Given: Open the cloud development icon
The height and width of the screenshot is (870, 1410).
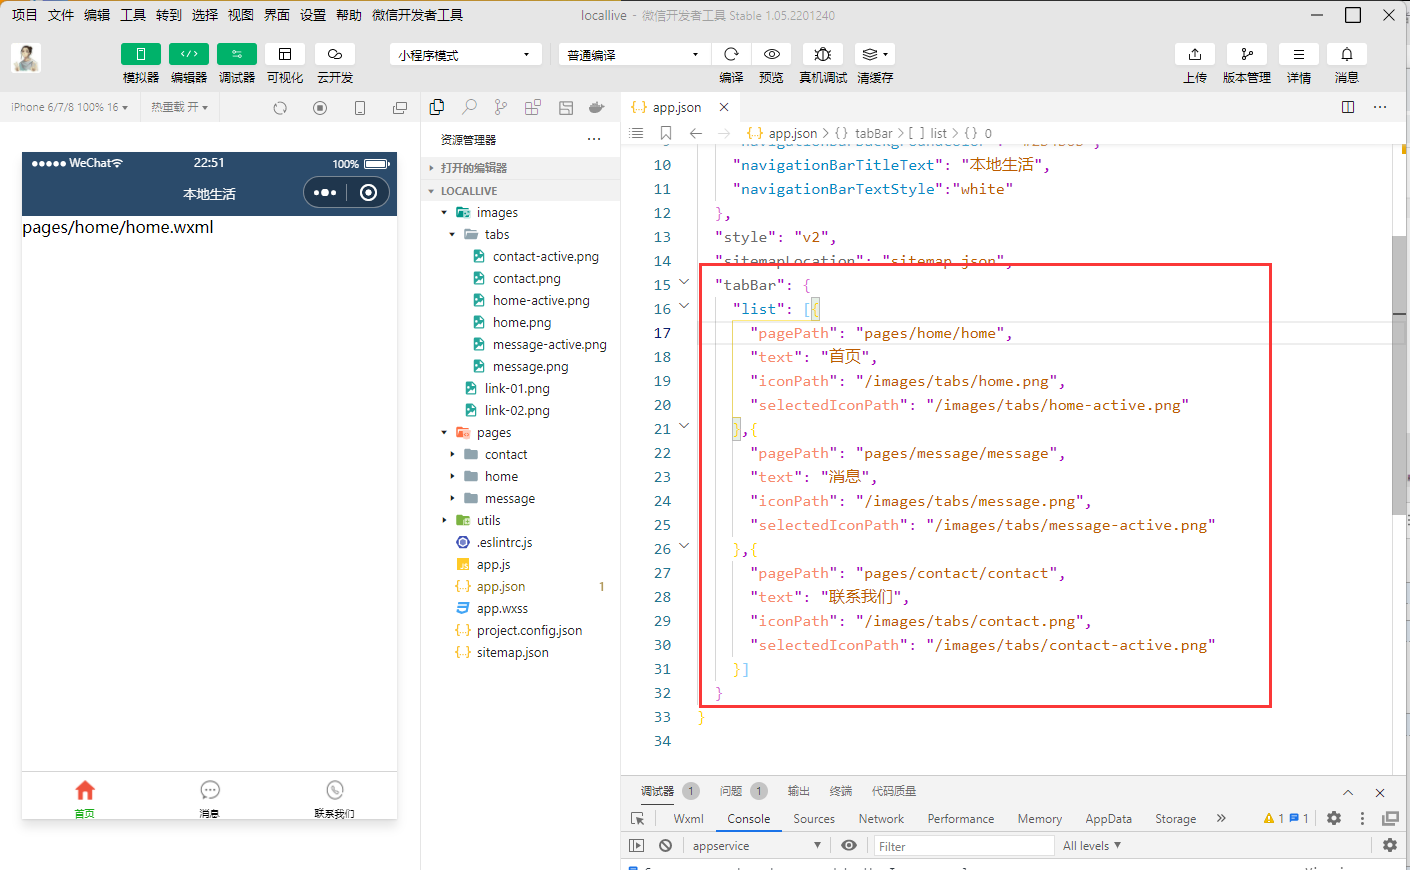Looking at the screenshot, I should [335, 54].
